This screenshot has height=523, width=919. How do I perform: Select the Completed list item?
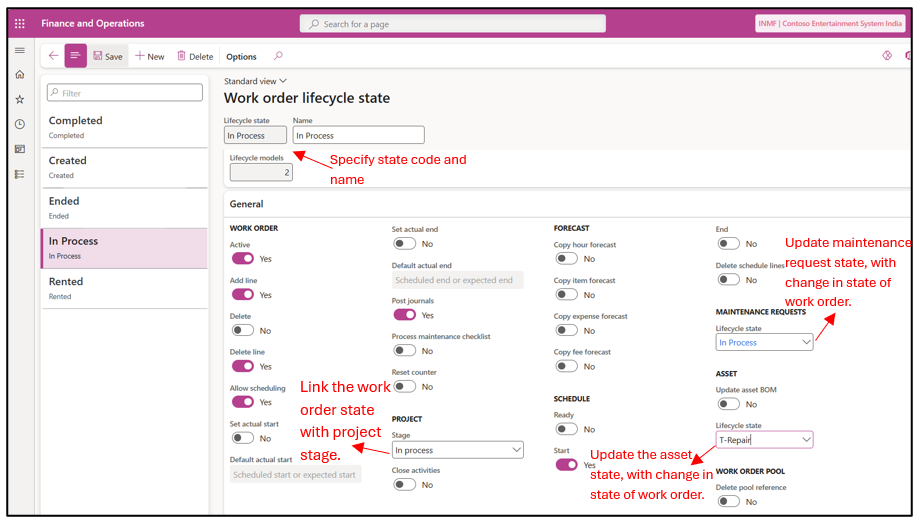pos(124,127)
